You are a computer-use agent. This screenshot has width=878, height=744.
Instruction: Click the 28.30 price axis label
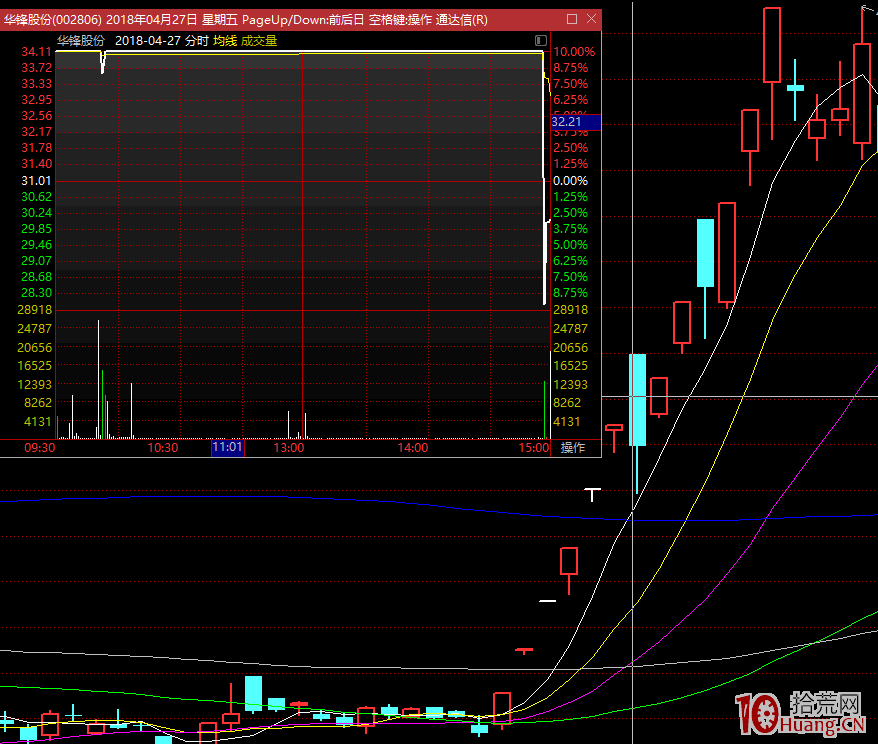tap(36, 293)
